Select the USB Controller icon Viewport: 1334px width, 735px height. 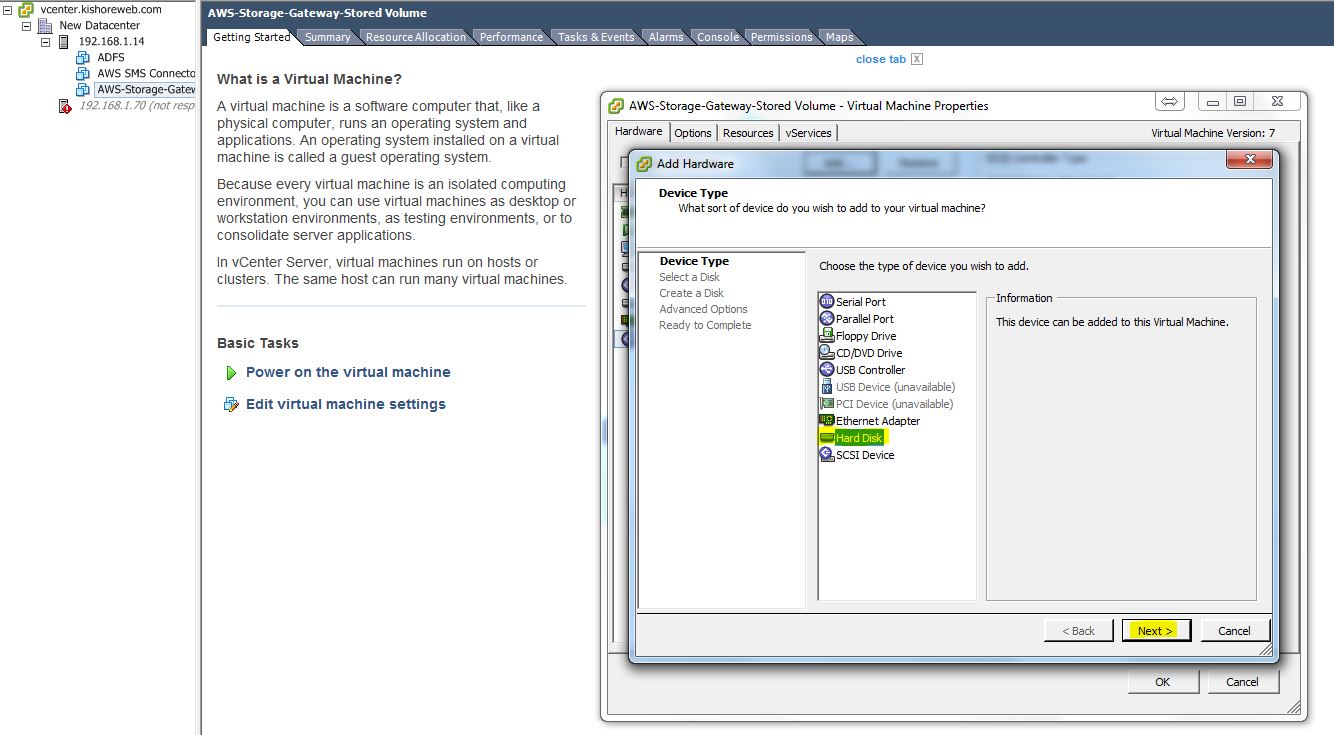(827, 369)
